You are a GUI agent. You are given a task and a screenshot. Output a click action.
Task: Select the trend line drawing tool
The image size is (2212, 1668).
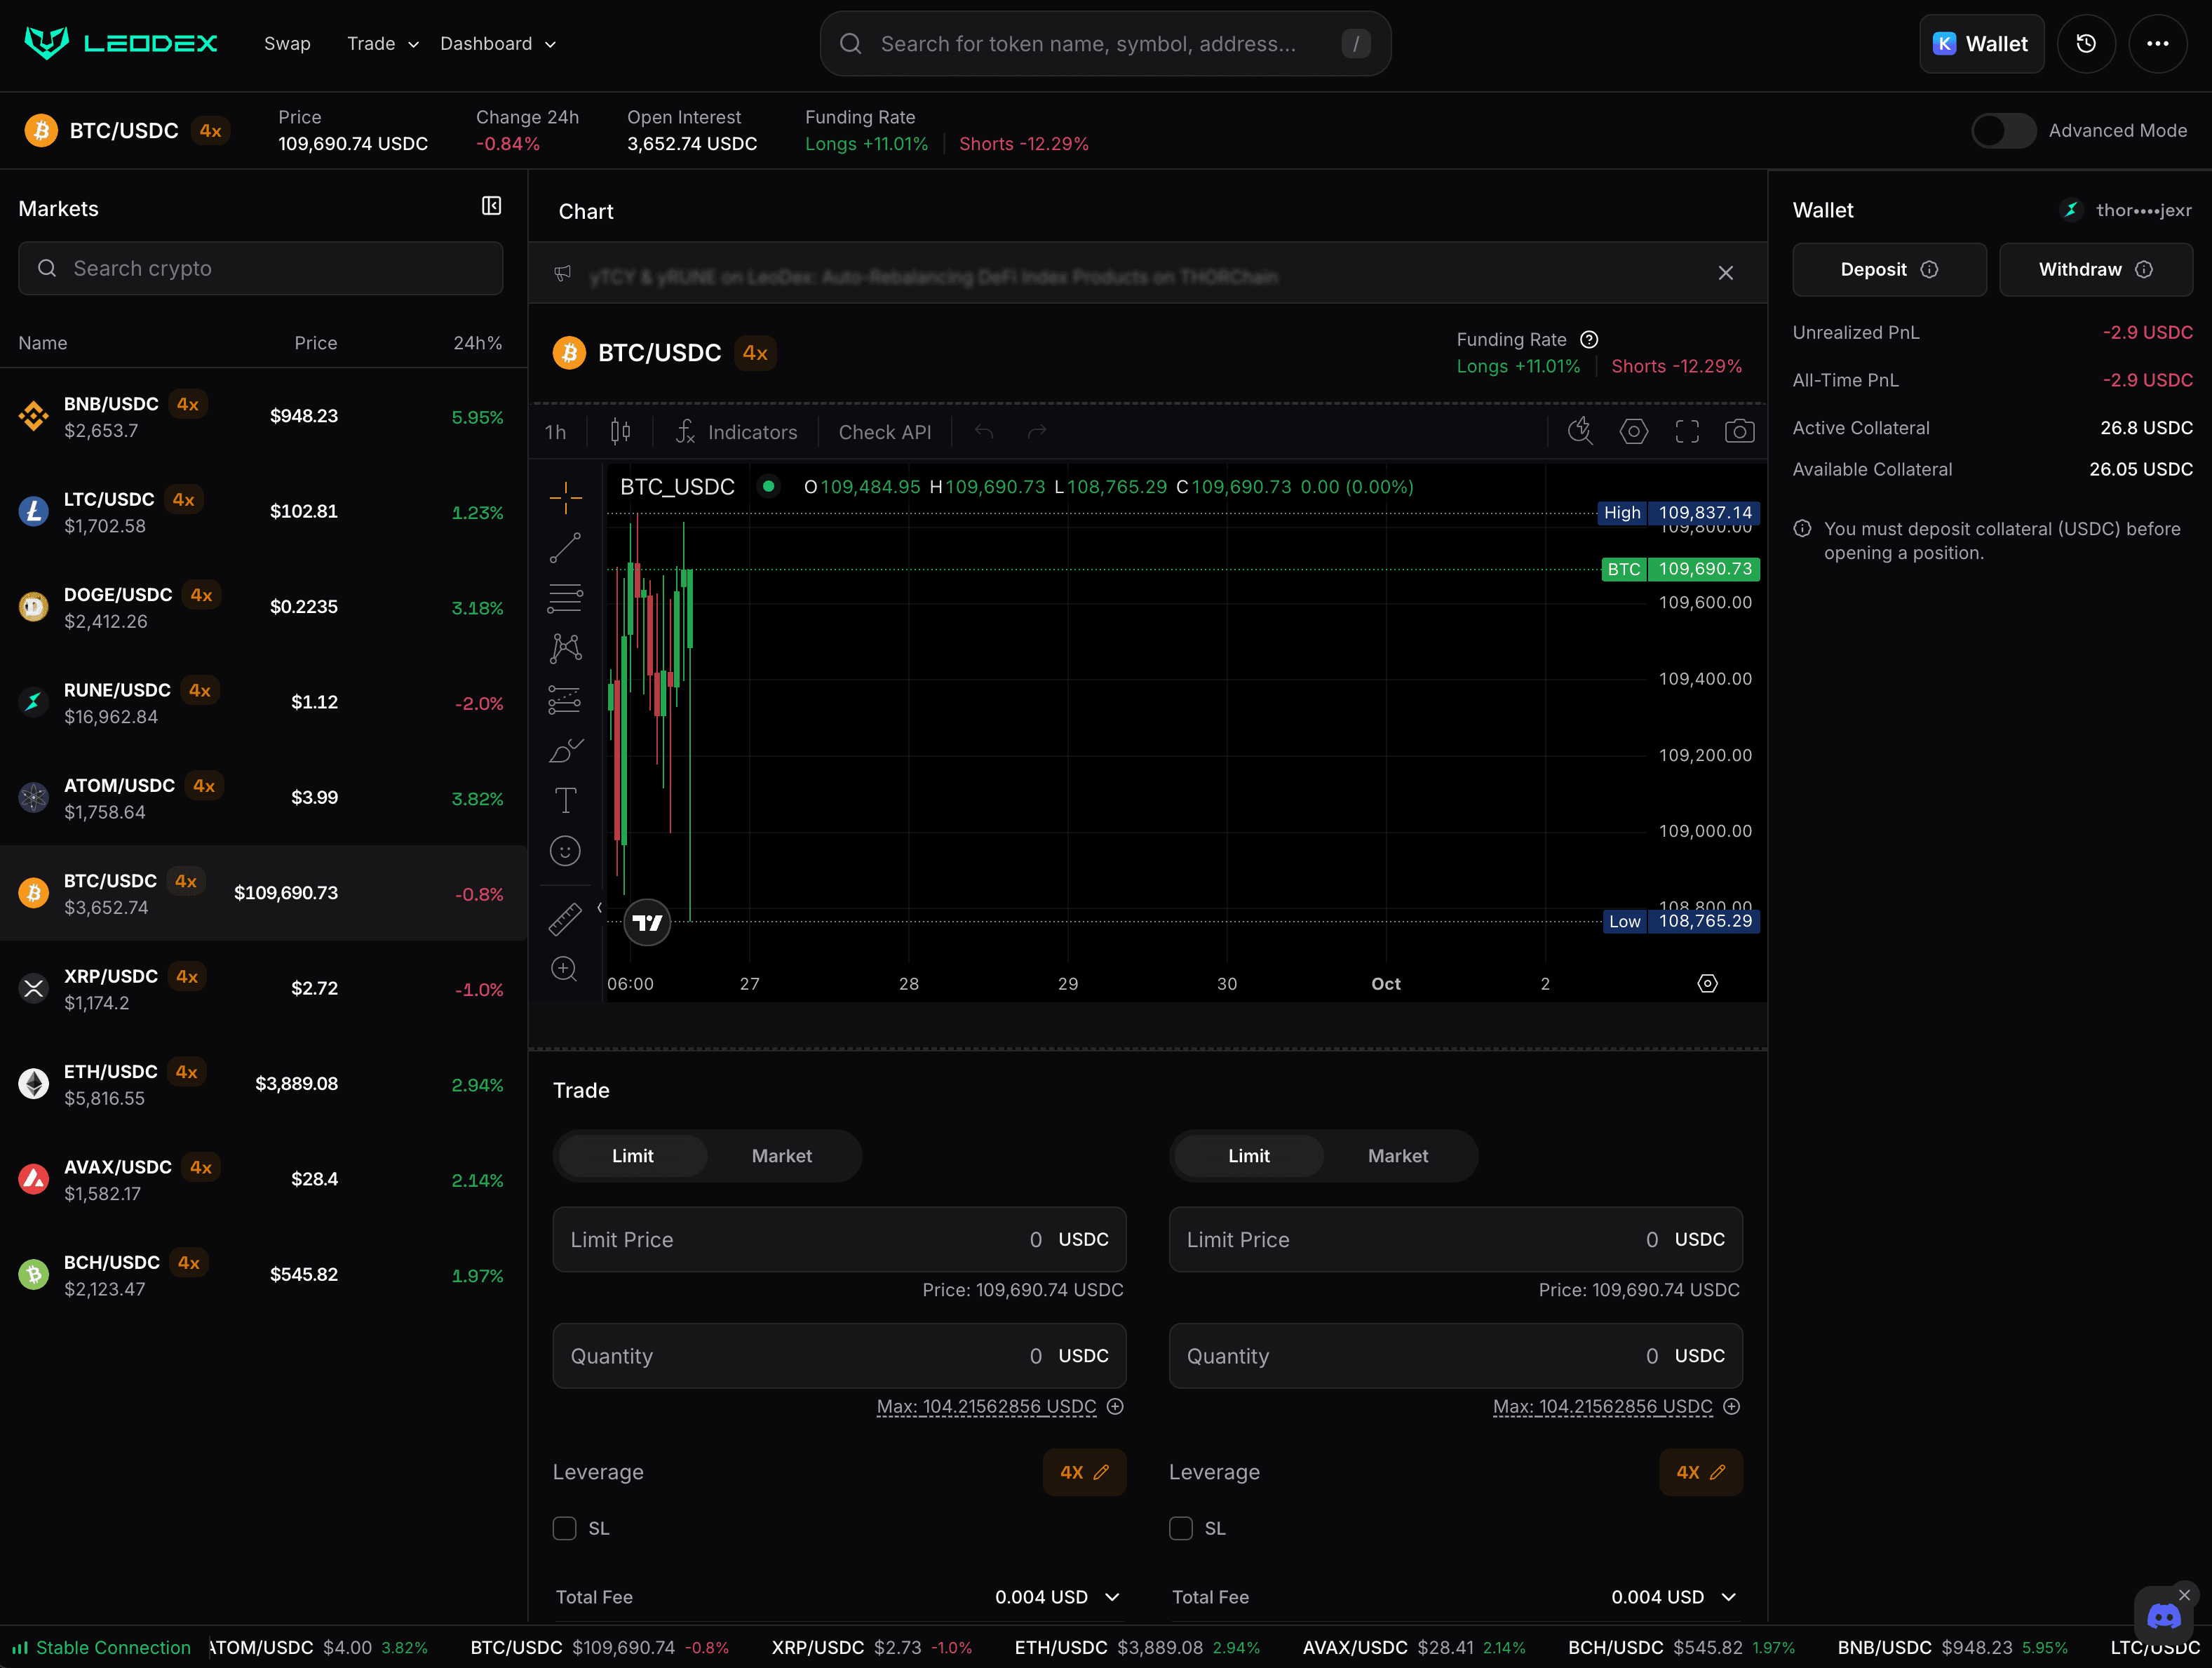click(x=565, y=548)
